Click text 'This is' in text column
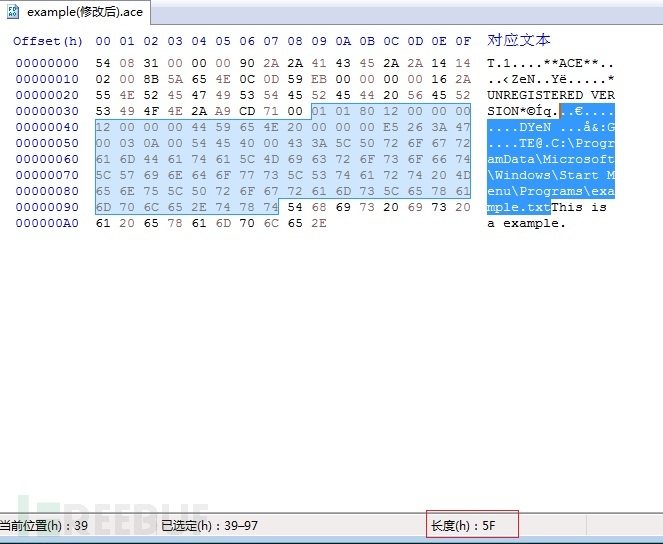Image resolution: width=663 pixels, height=544 pixels. tap(579, 208)
